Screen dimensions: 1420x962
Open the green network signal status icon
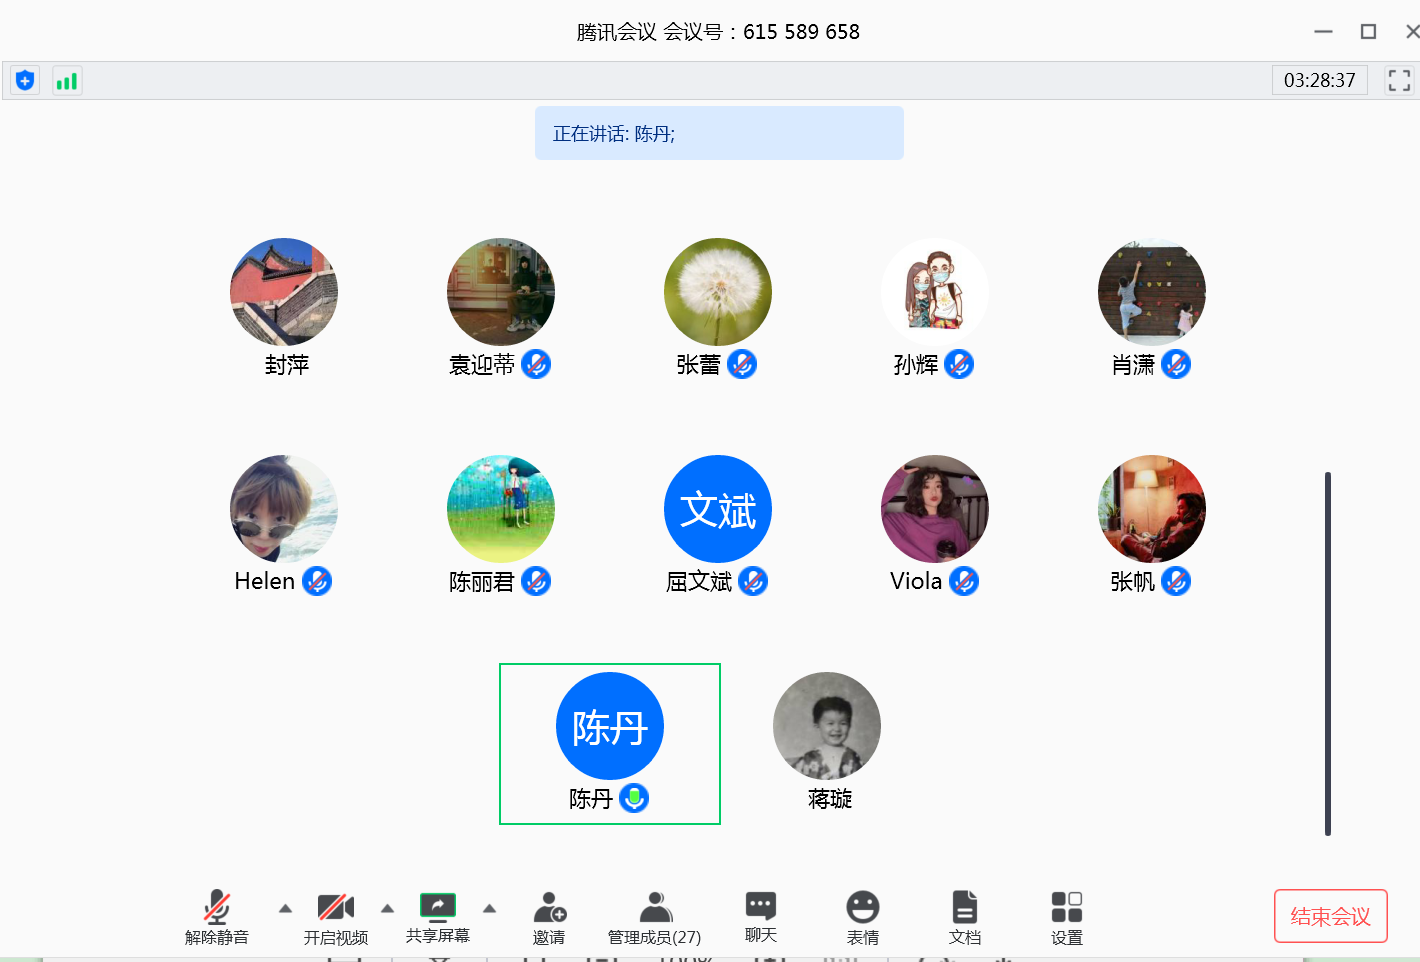point(67,81)
